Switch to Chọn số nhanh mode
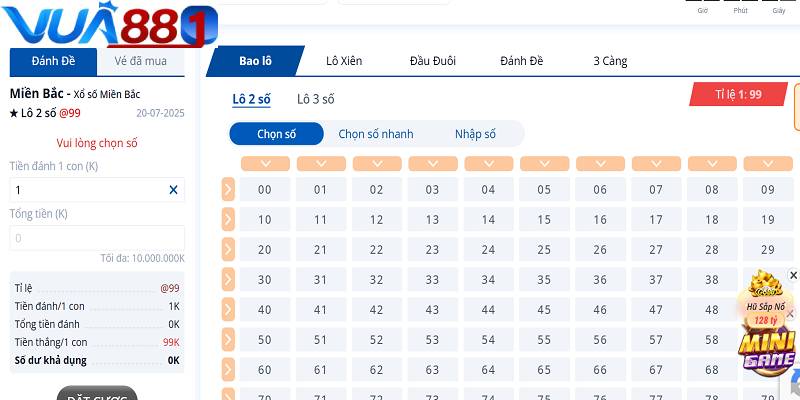The image size is (800, 400). tap(376, 134)
